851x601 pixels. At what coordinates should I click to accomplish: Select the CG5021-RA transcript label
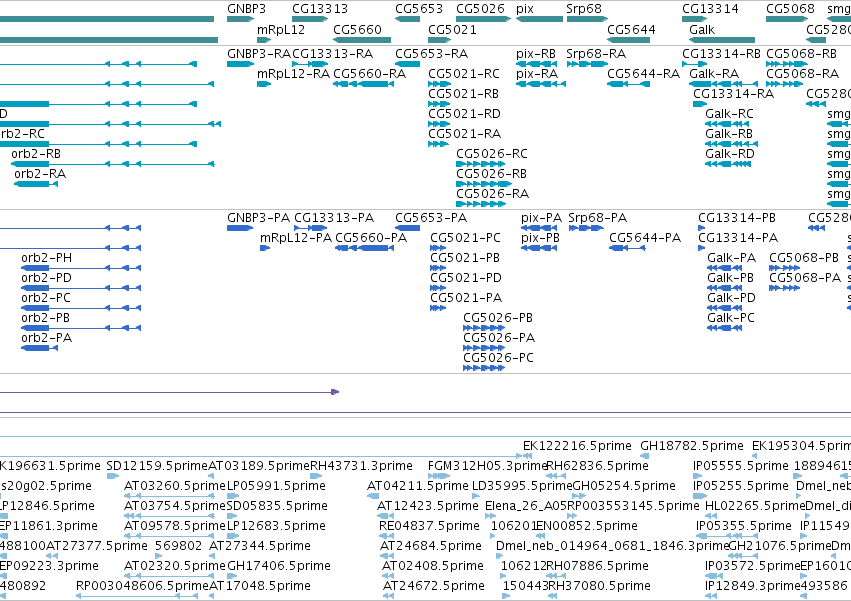tap(464, 134)
